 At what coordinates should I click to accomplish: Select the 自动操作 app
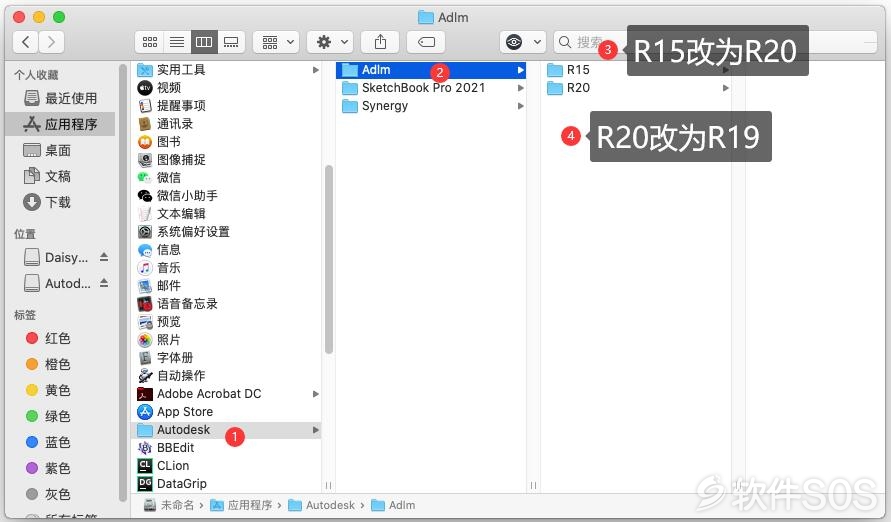(x=227, y=375)
